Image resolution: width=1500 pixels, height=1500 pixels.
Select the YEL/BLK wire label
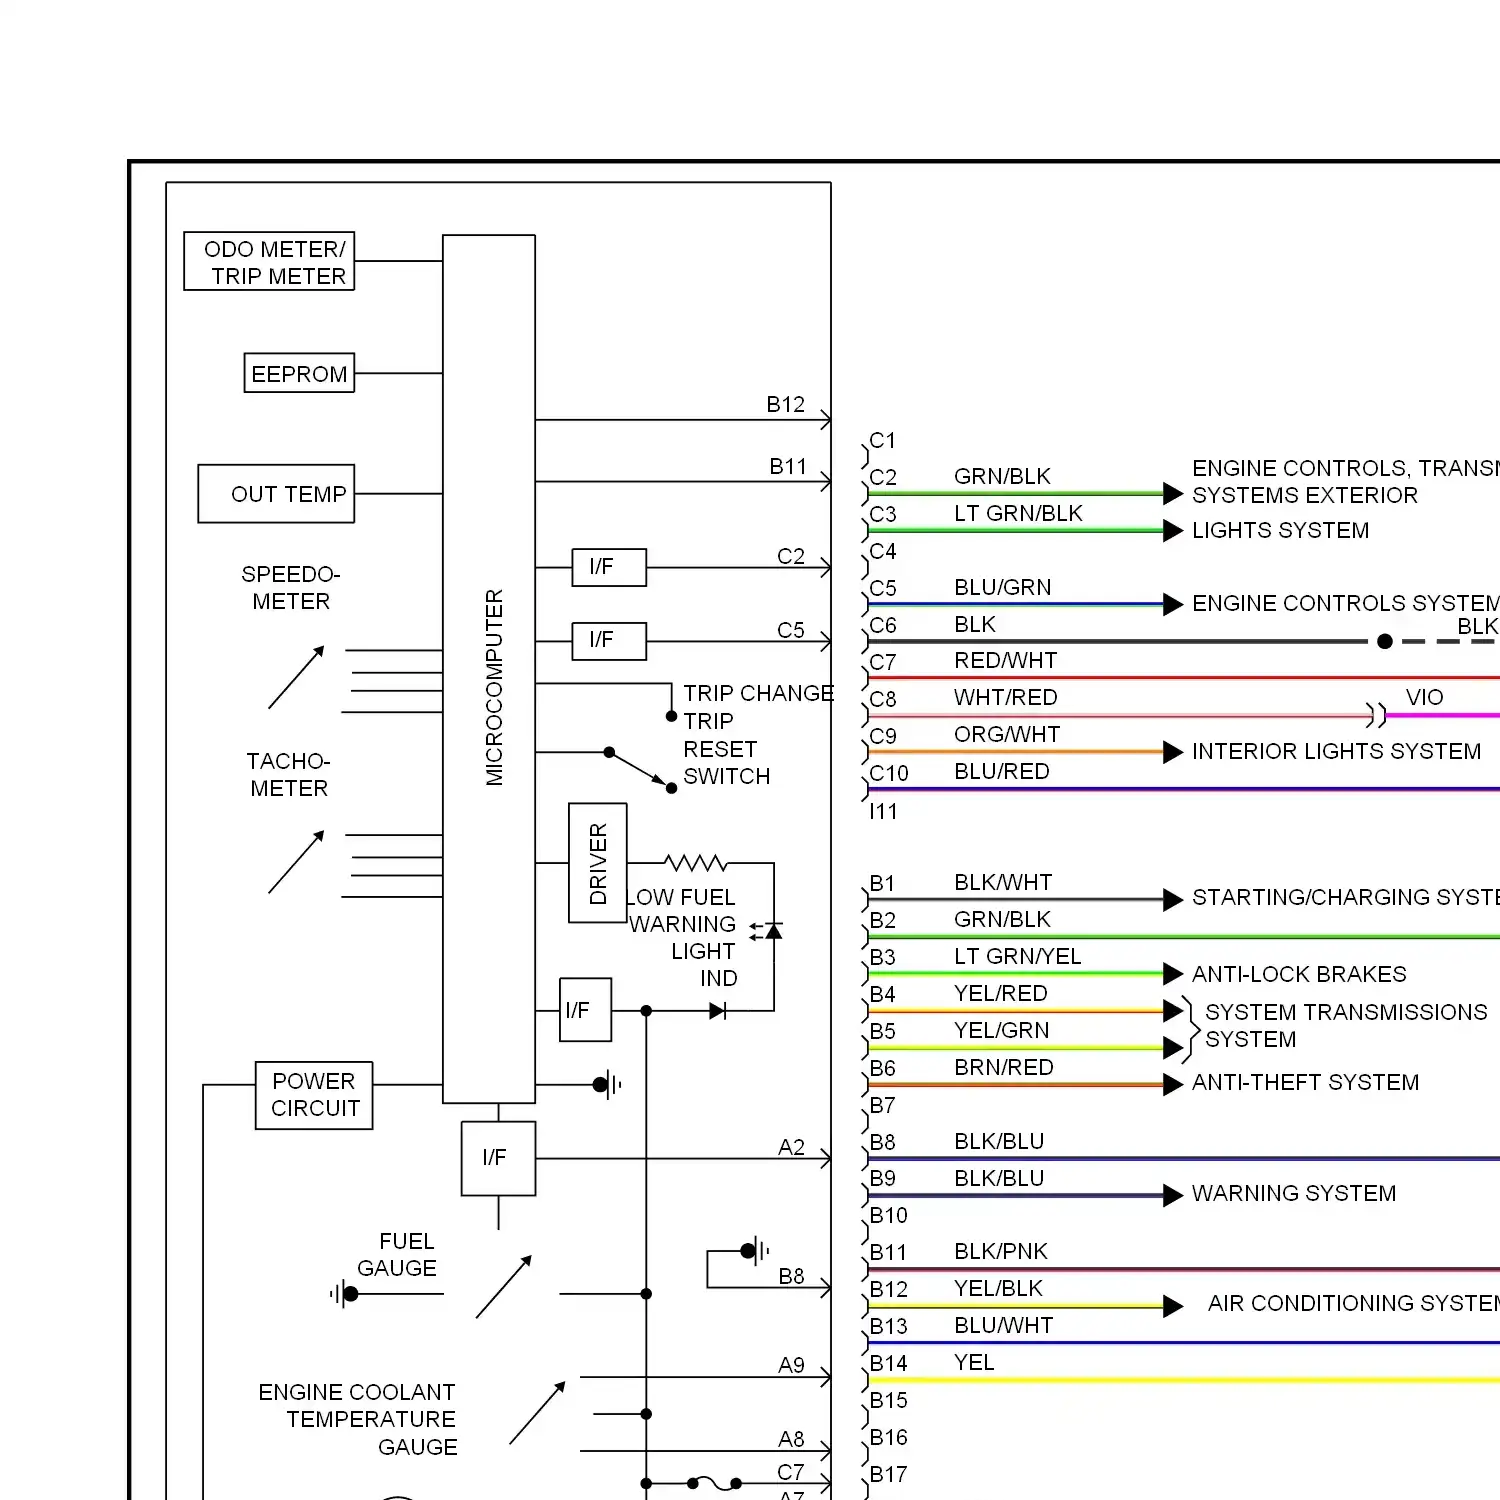pos(998,1288)
